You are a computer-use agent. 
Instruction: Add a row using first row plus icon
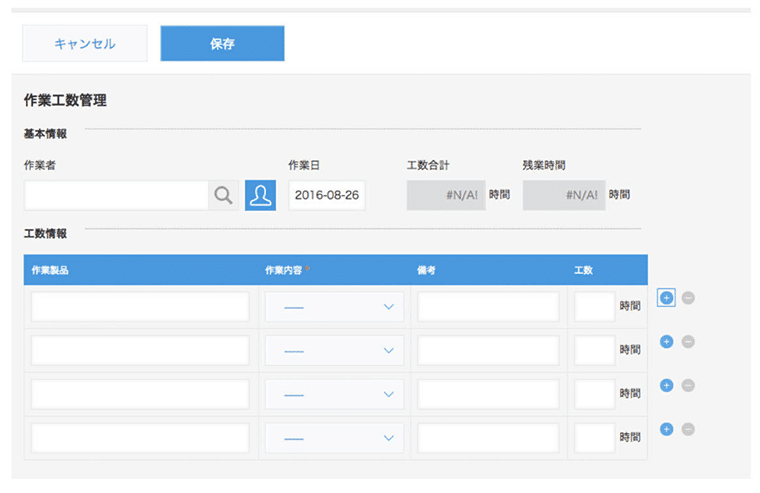[667, 298]
